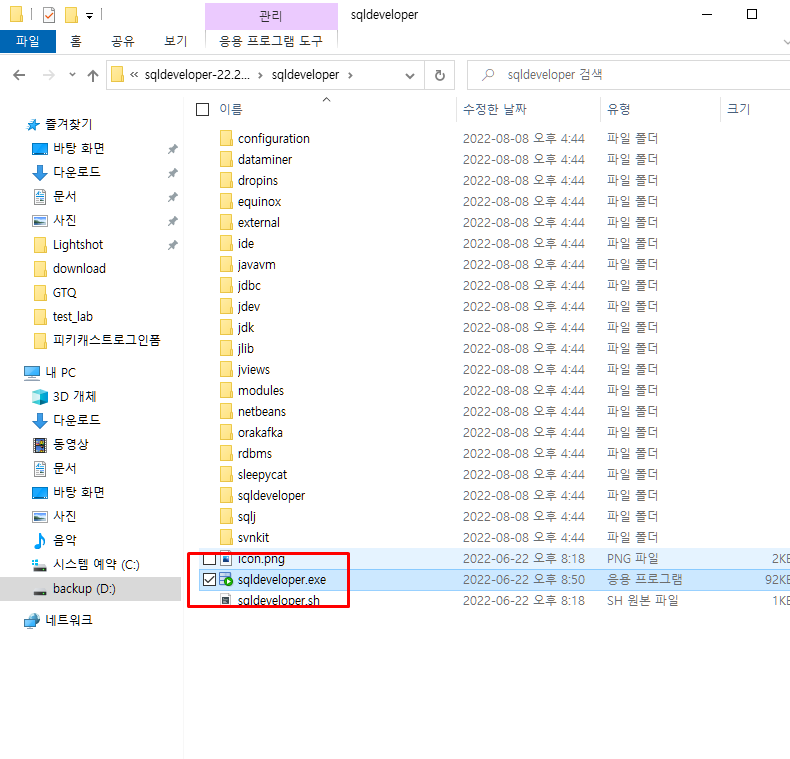Image resolution: width=790 pixels, height=759 pixels.
Task: Click the sqldeveloper.exe application icon
Action: click(x=226, y=580)
